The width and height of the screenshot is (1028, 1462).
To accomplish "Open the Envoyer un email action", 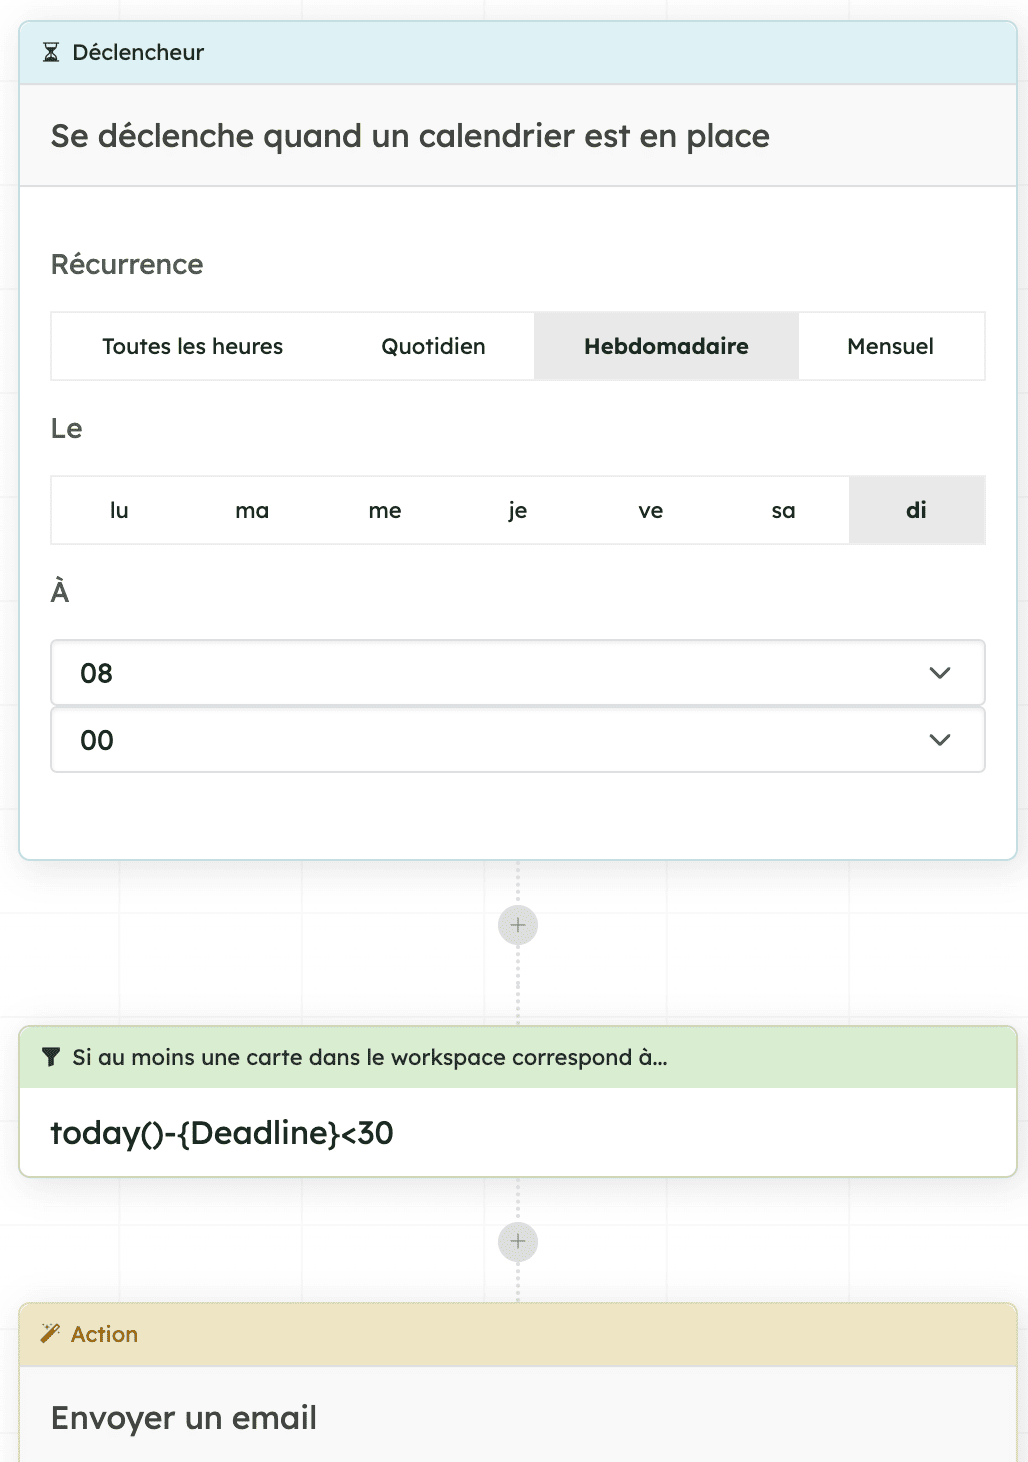I will pyautogui.click(x=184, y=1417).
